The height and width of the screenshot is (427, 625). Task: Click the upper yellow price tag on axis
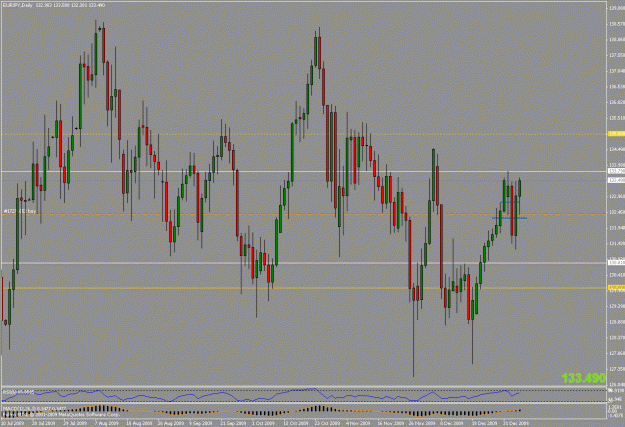(616, 134)
